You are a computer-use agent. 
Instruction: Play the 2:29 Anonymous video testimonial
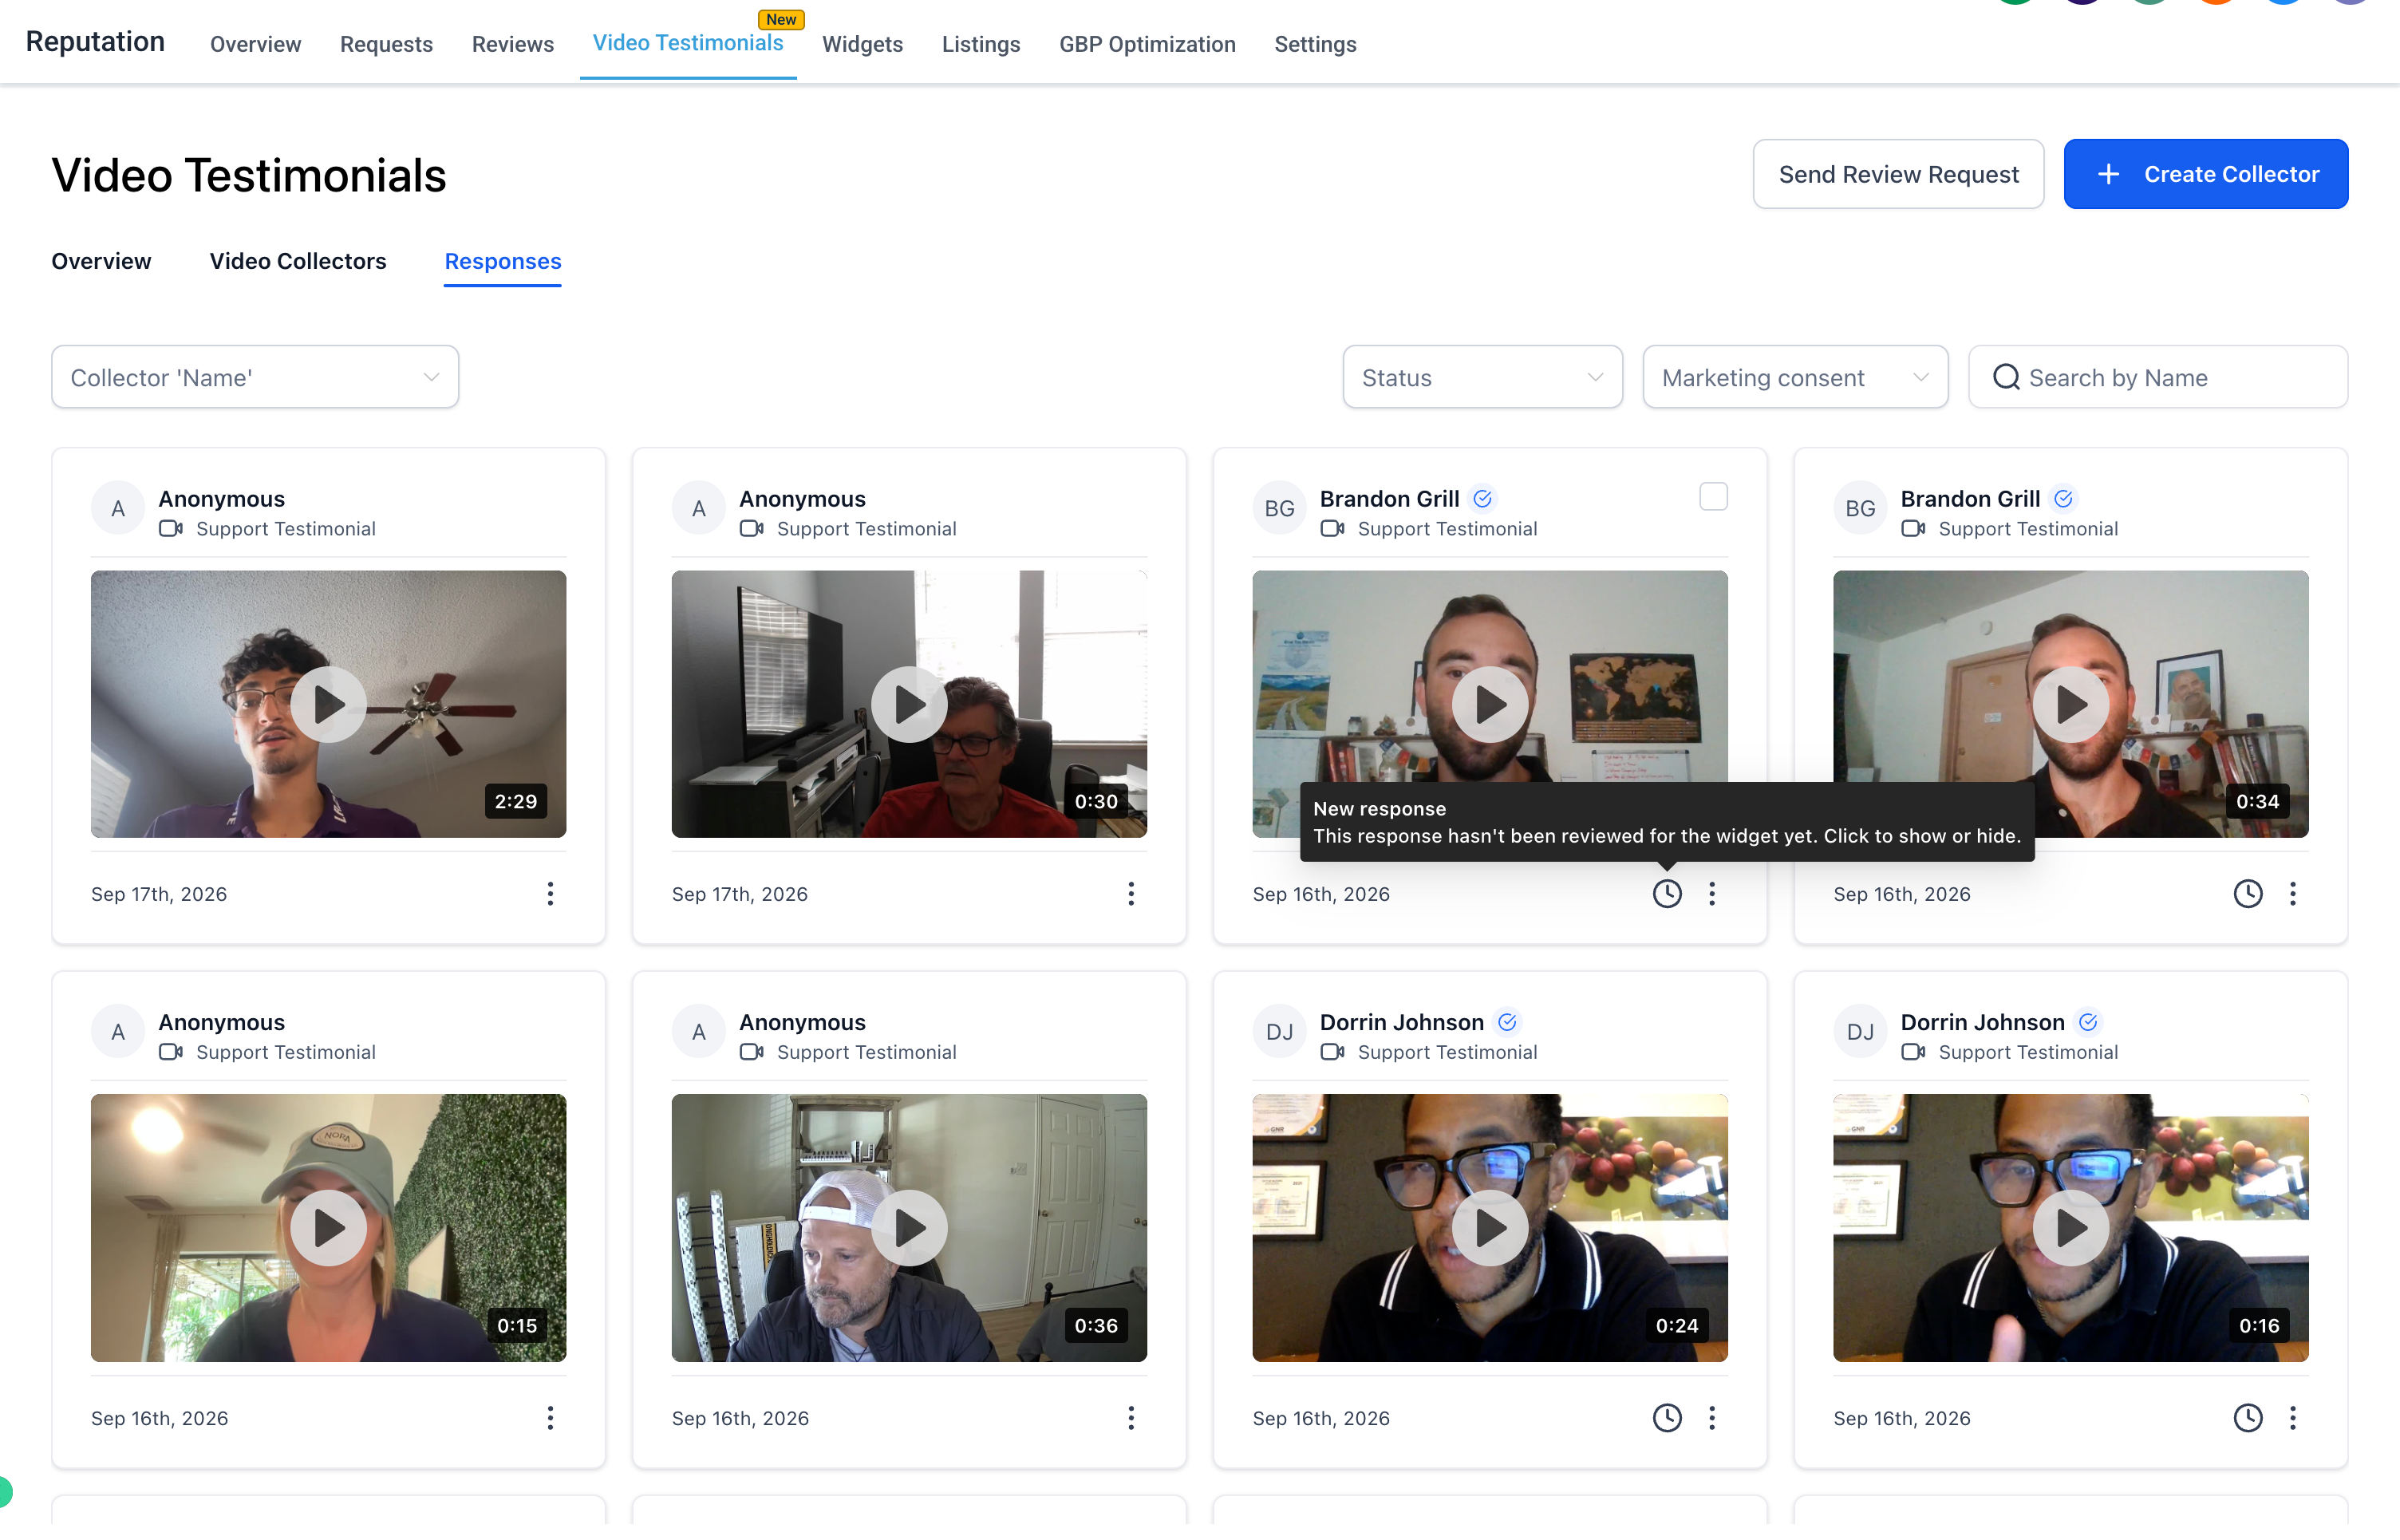[x=328, y=704]
